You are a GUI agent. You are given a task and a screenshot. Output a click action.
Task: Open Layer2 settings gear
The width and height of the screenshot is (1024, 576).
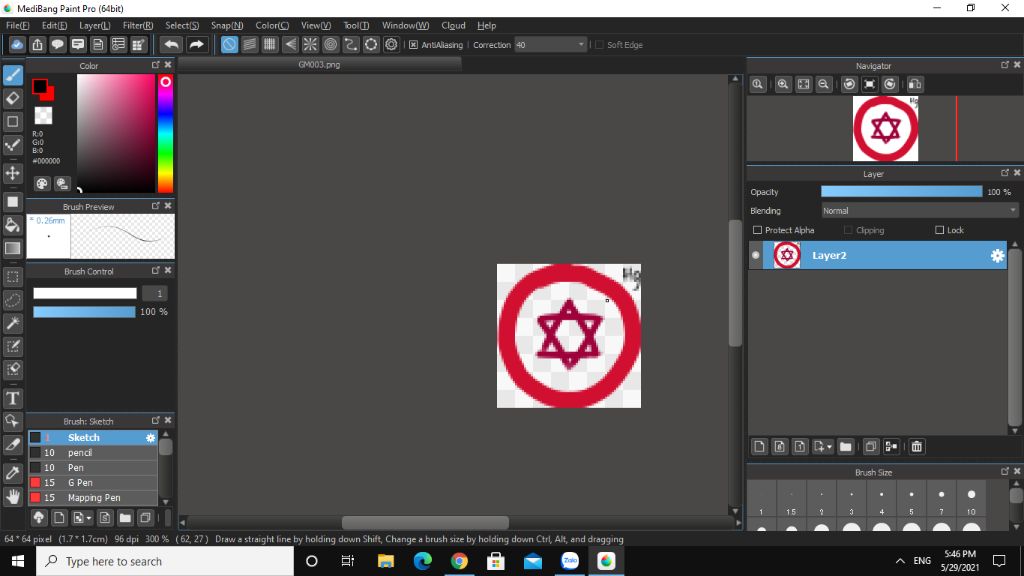click(997, 255)
